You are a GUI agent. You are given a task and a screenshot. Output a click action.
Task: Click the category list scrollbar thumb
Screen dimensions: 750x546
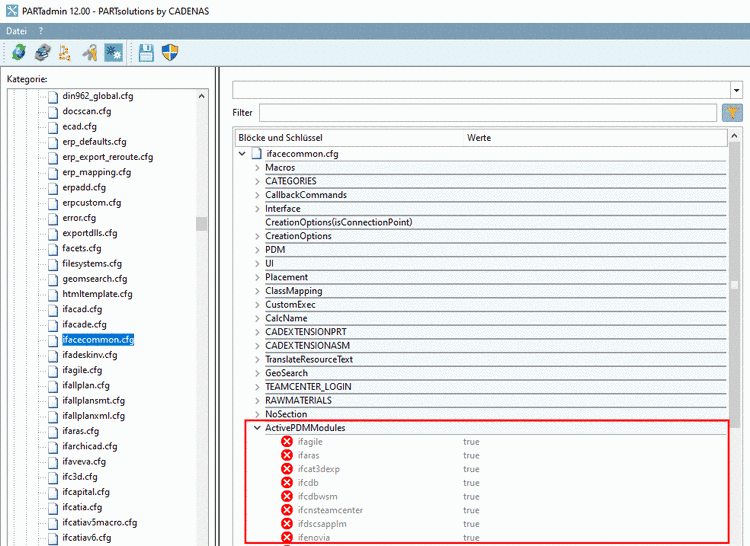[201, 224]
